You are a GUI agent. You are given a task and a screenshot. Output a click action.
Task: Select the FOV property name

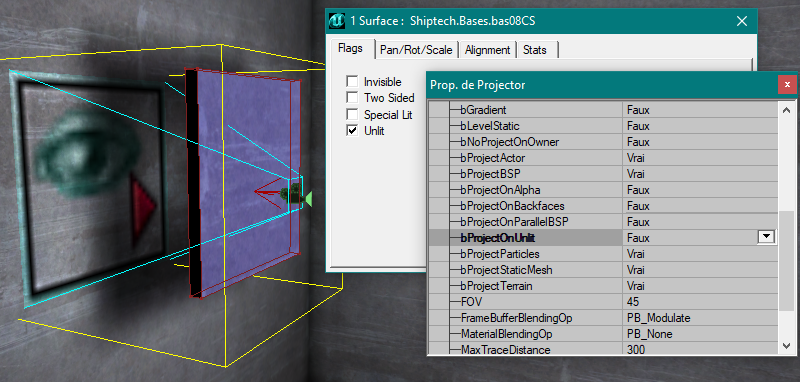click(x=471, y=302)
